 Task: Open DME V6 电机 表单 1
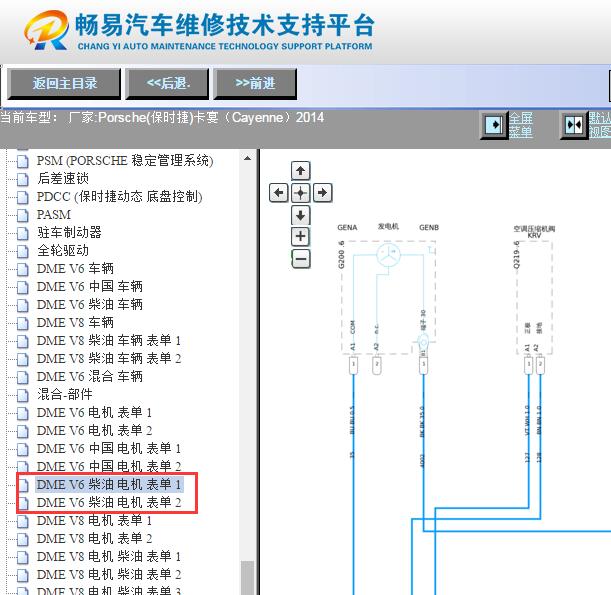coord(94,412)
